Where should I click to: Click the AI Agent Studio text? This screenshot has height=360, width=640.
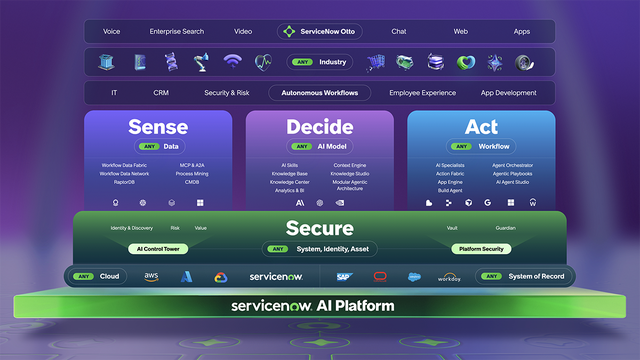[512, 182]
